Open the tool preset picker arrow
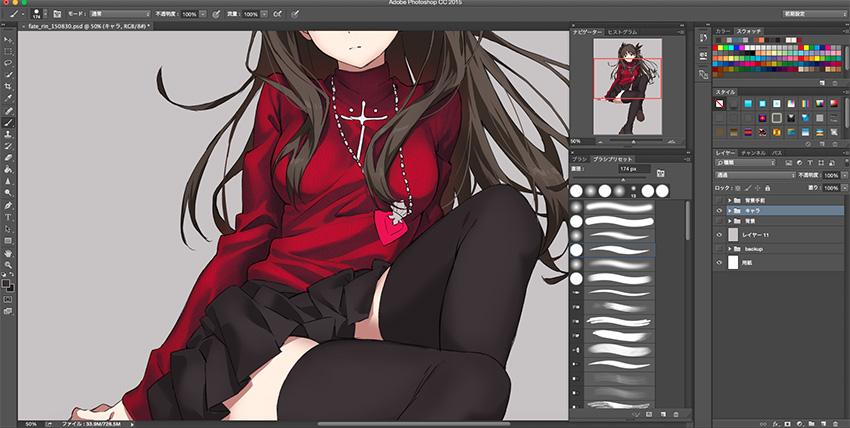The width and height of the screenshot is (850, 428). point(22,14)
